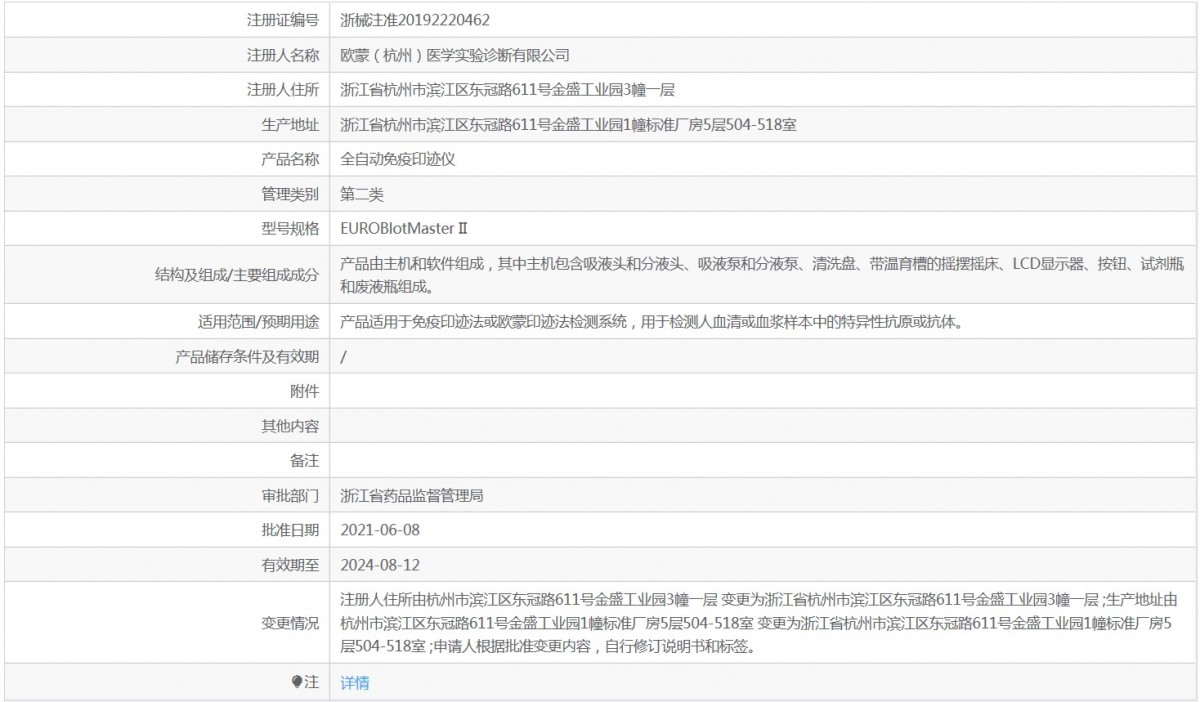
Task: Select product name 全自动免疫印迹仪
Action: (398, 159)
